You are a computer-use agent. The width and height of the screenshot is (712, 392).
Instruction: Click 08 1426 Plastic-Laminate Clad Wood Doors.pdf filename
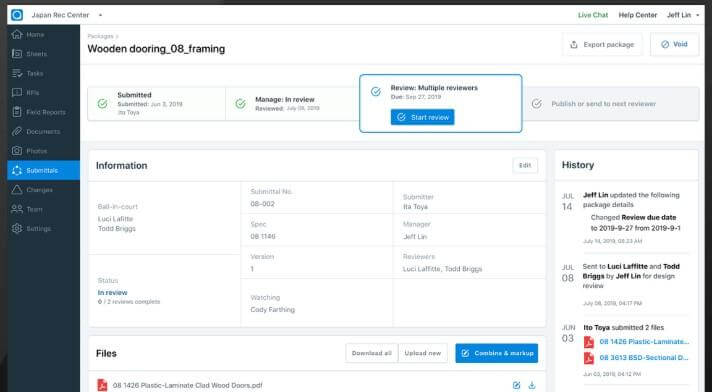click(188, 385)
